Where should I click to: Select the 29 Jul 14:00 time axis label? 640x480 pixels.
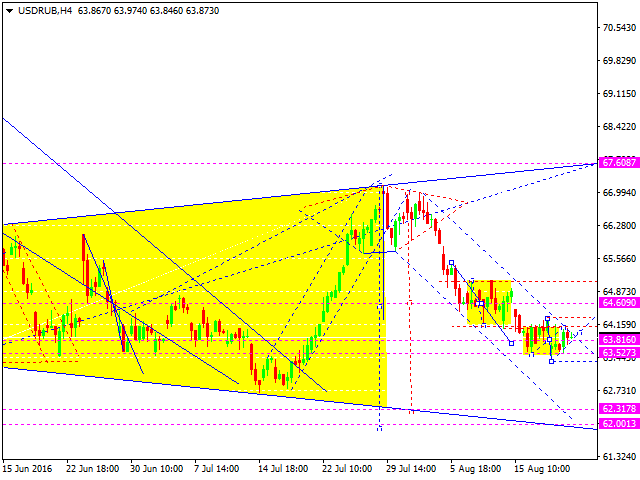click(x=411, y=469)
